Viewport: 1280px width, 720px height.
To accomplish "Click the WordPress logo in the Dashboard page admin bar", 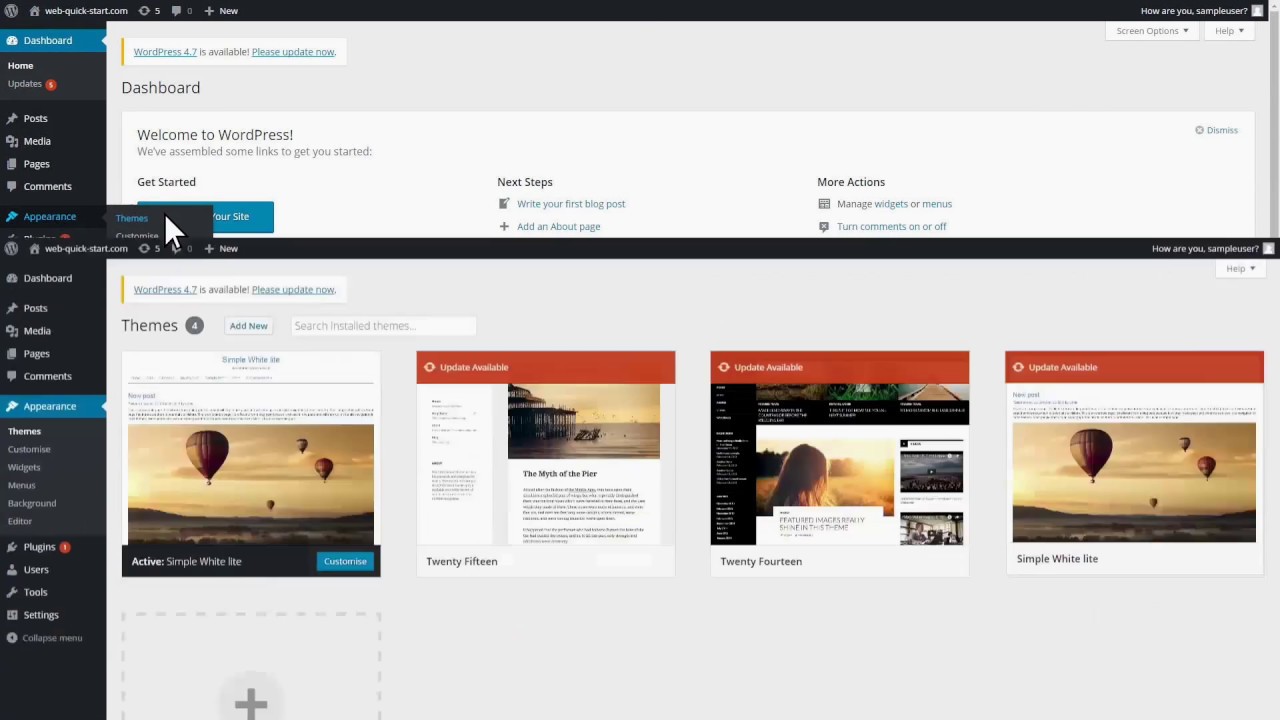I will (11, 11).
